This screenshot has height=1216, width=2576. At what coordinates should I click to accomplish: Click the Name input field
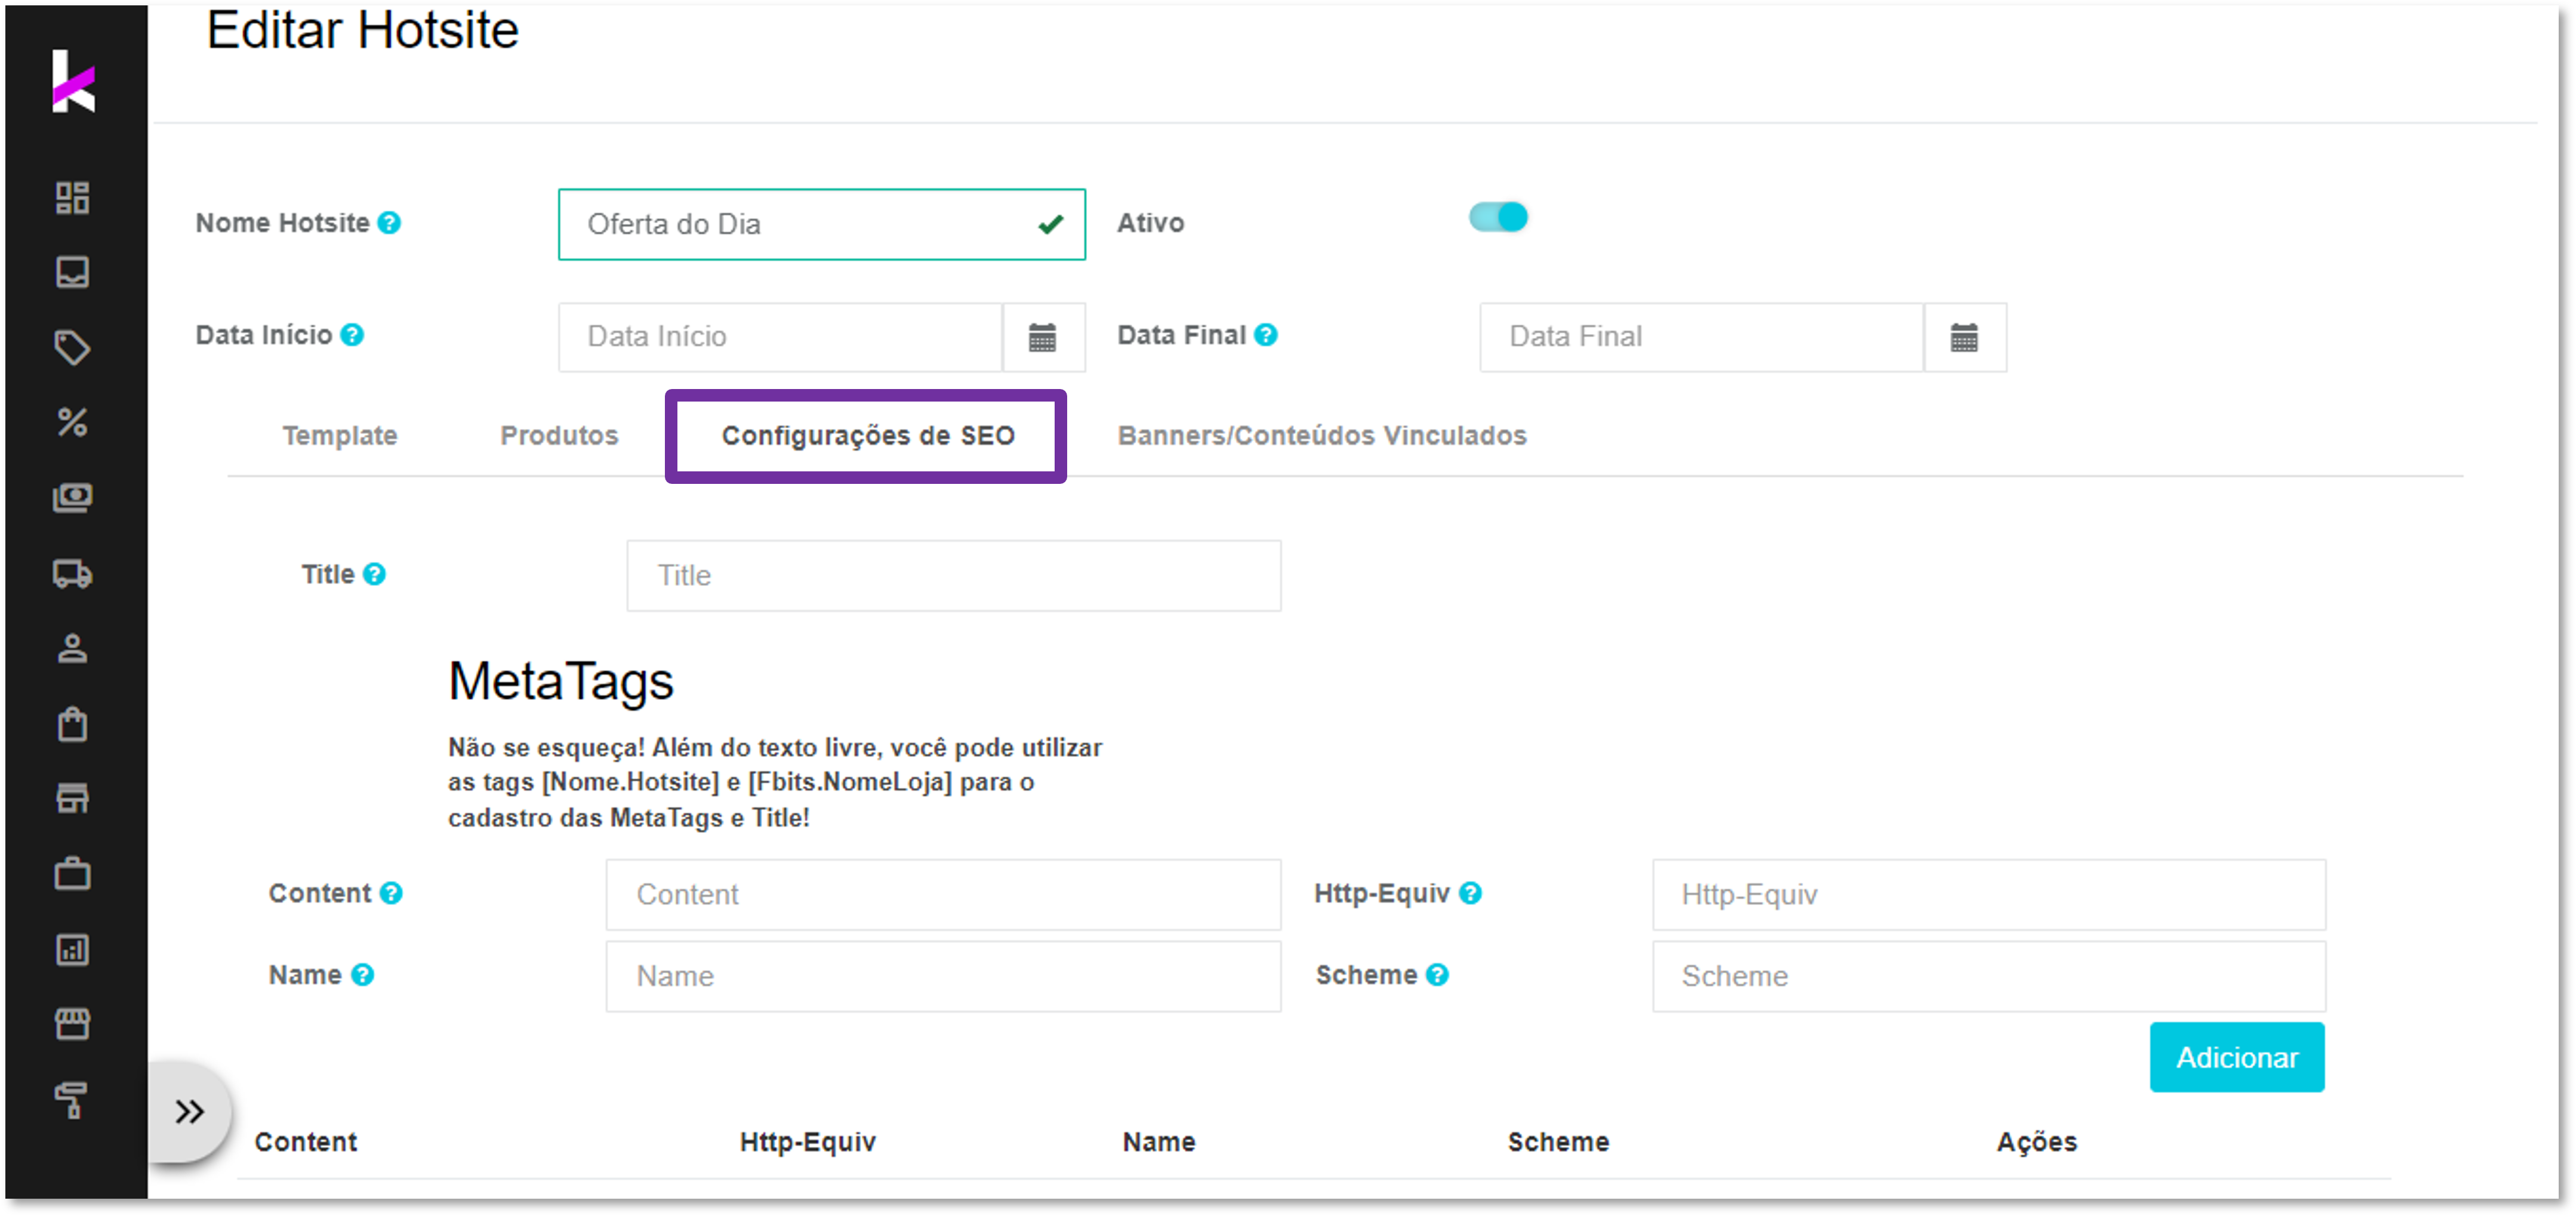point(943,976)
